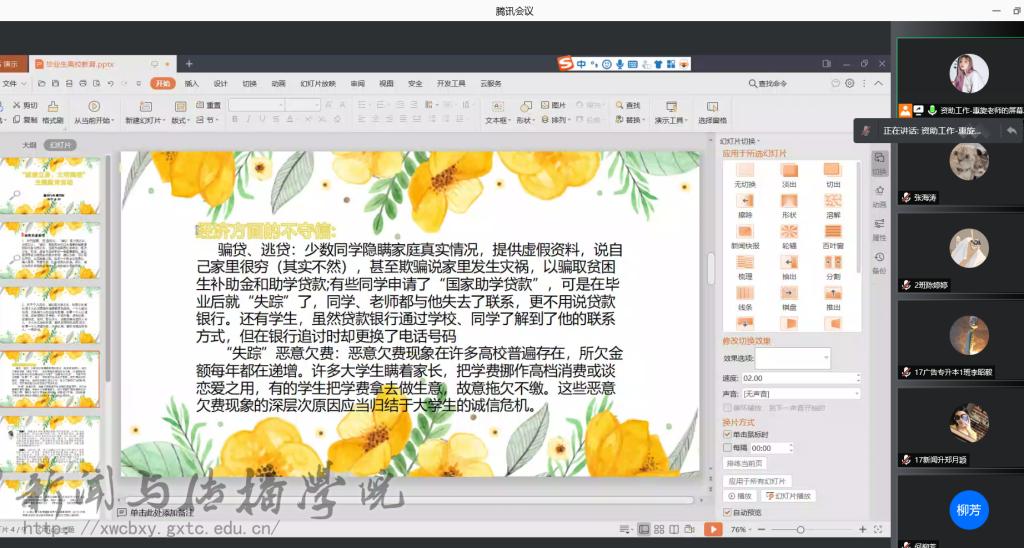The width and height of the screenshot is (1024, 548).
Task: Open the 效果选项 dropdown
Action: 793,358
